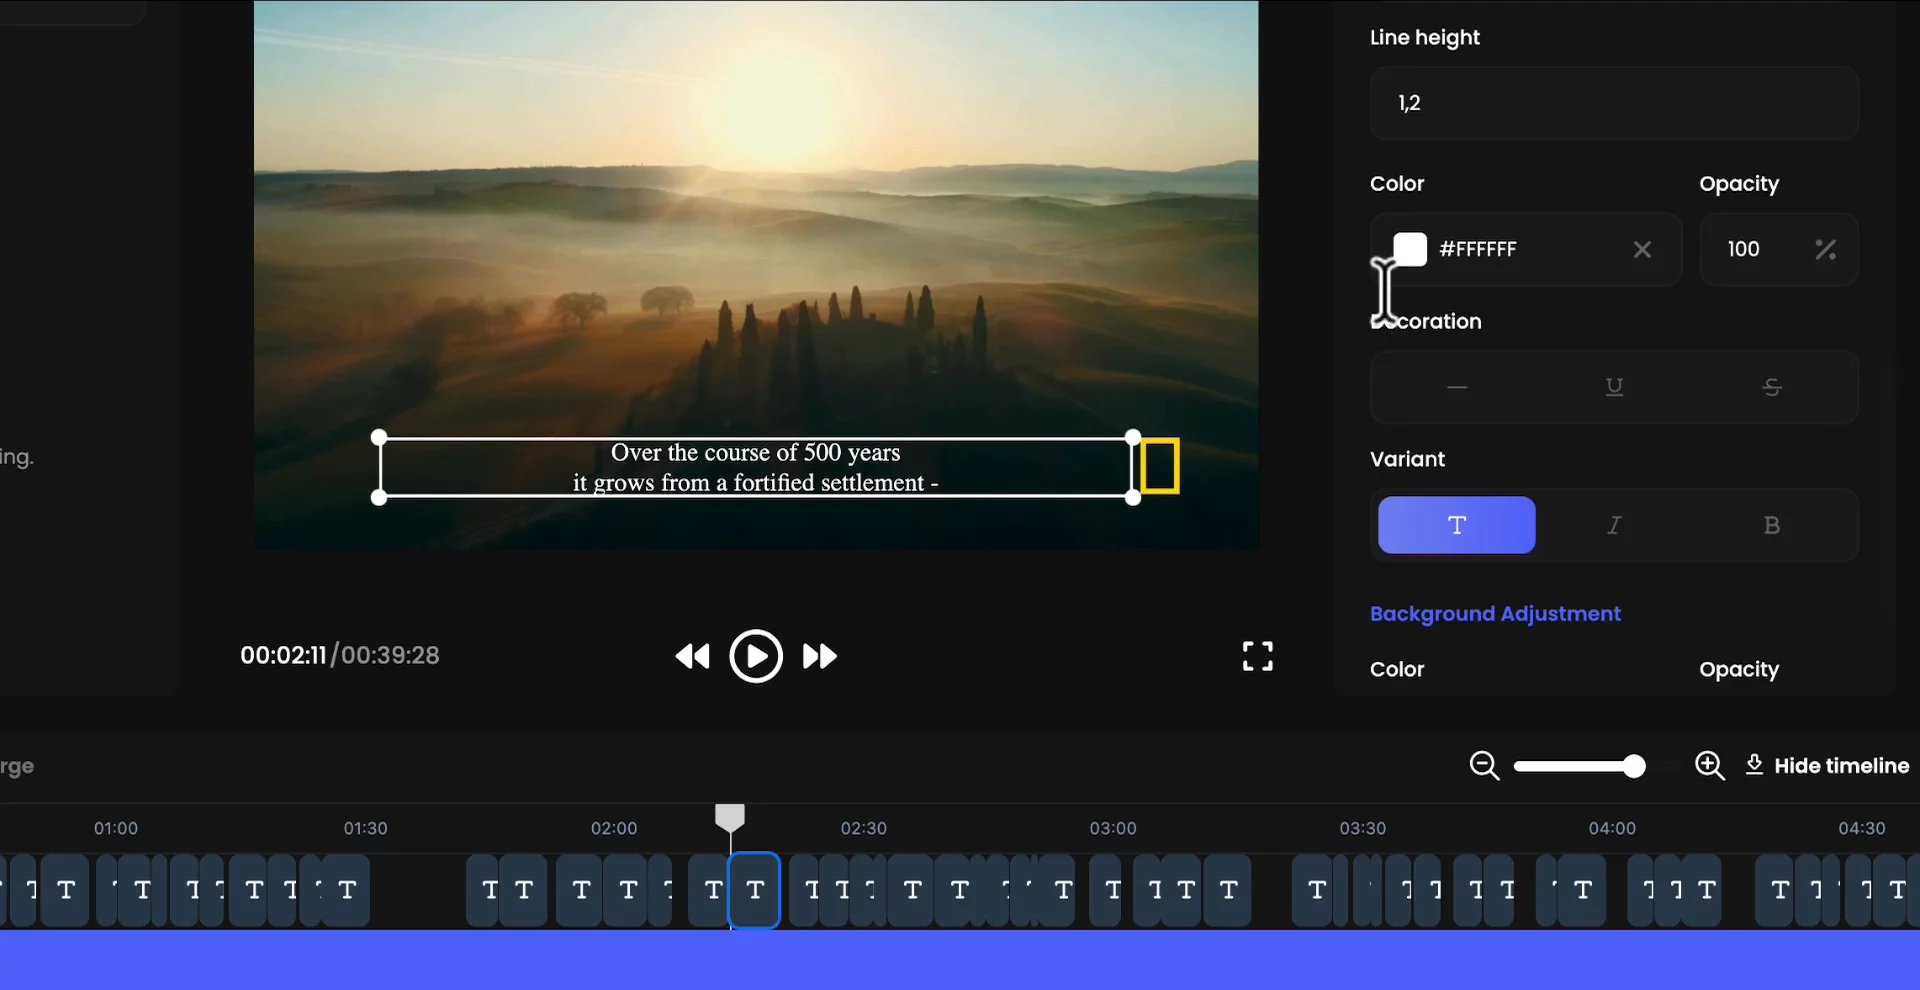This screenshot has height=990, width=1920.
Task: Open fullscreen preview mode
Action: [1258, 656]
